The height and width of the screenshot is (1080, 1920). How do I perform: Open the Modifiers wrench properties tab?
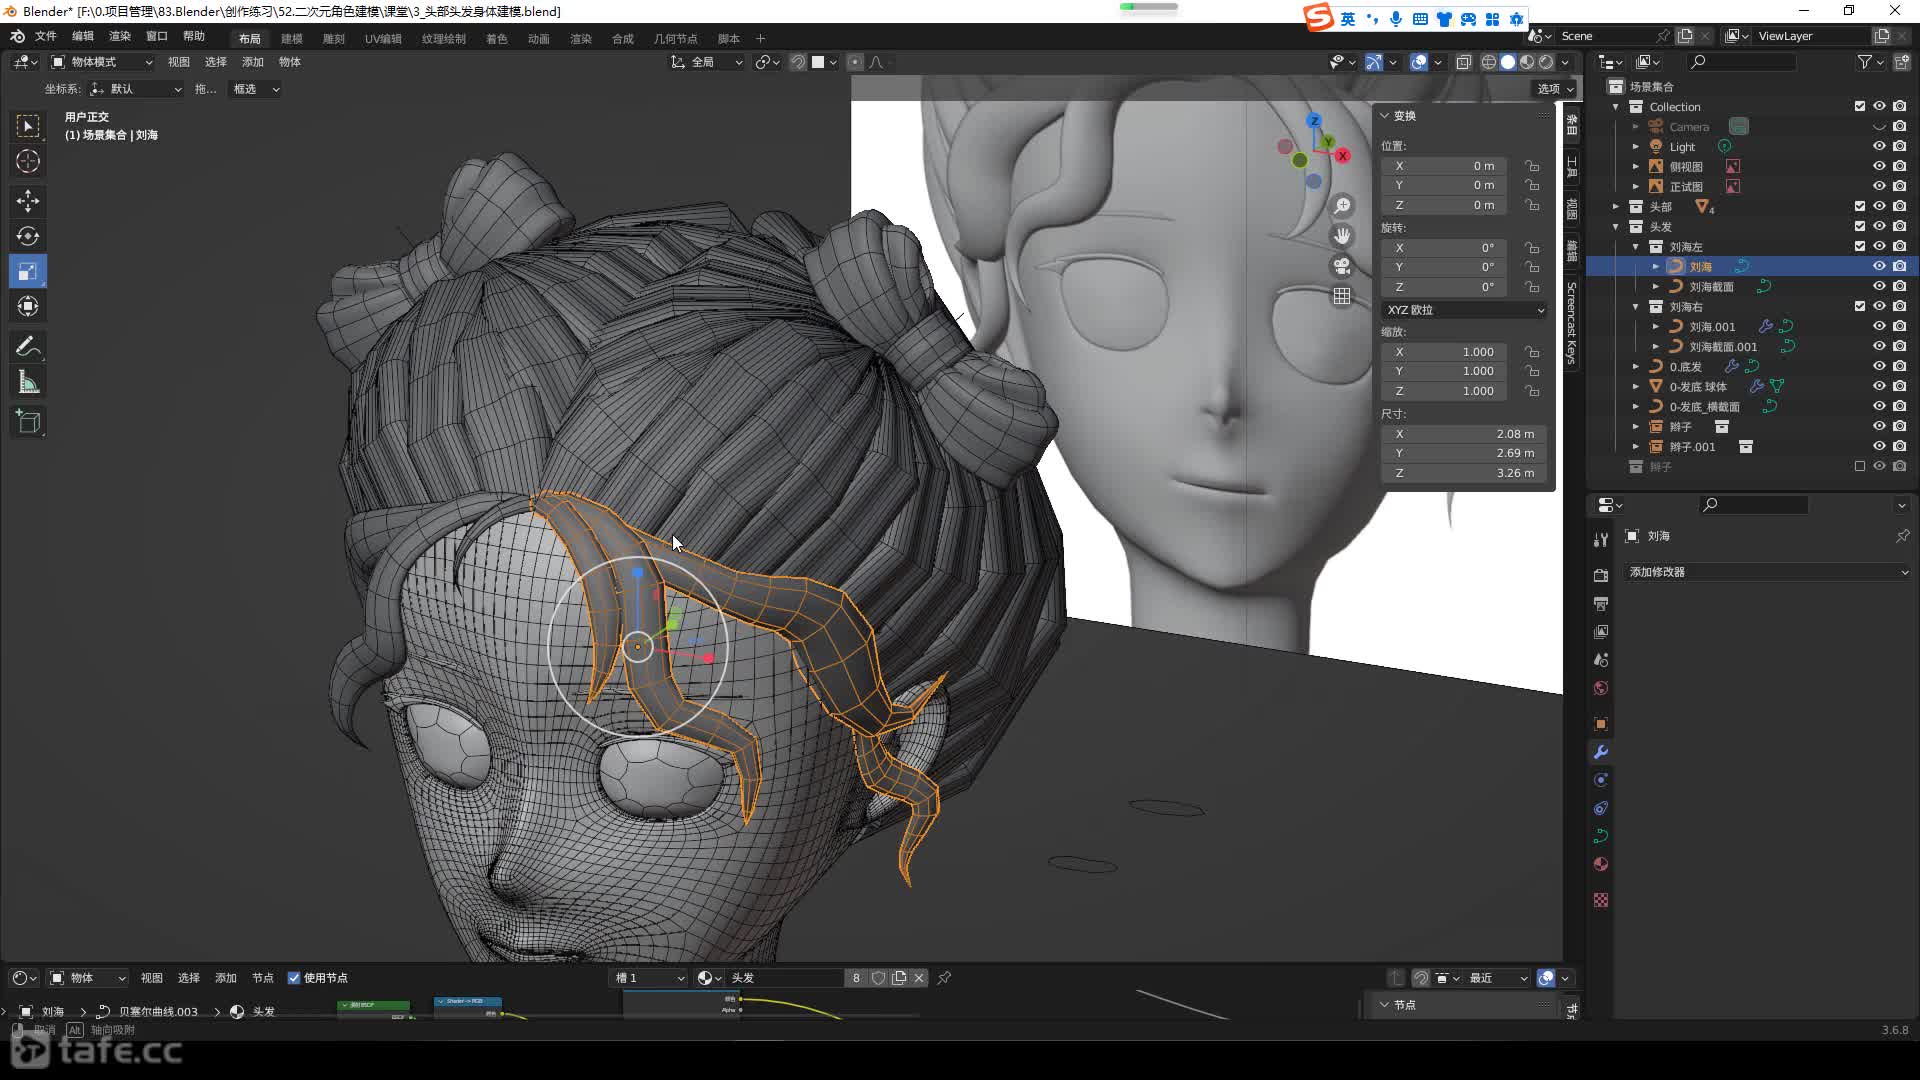[x=1601, y=752]
